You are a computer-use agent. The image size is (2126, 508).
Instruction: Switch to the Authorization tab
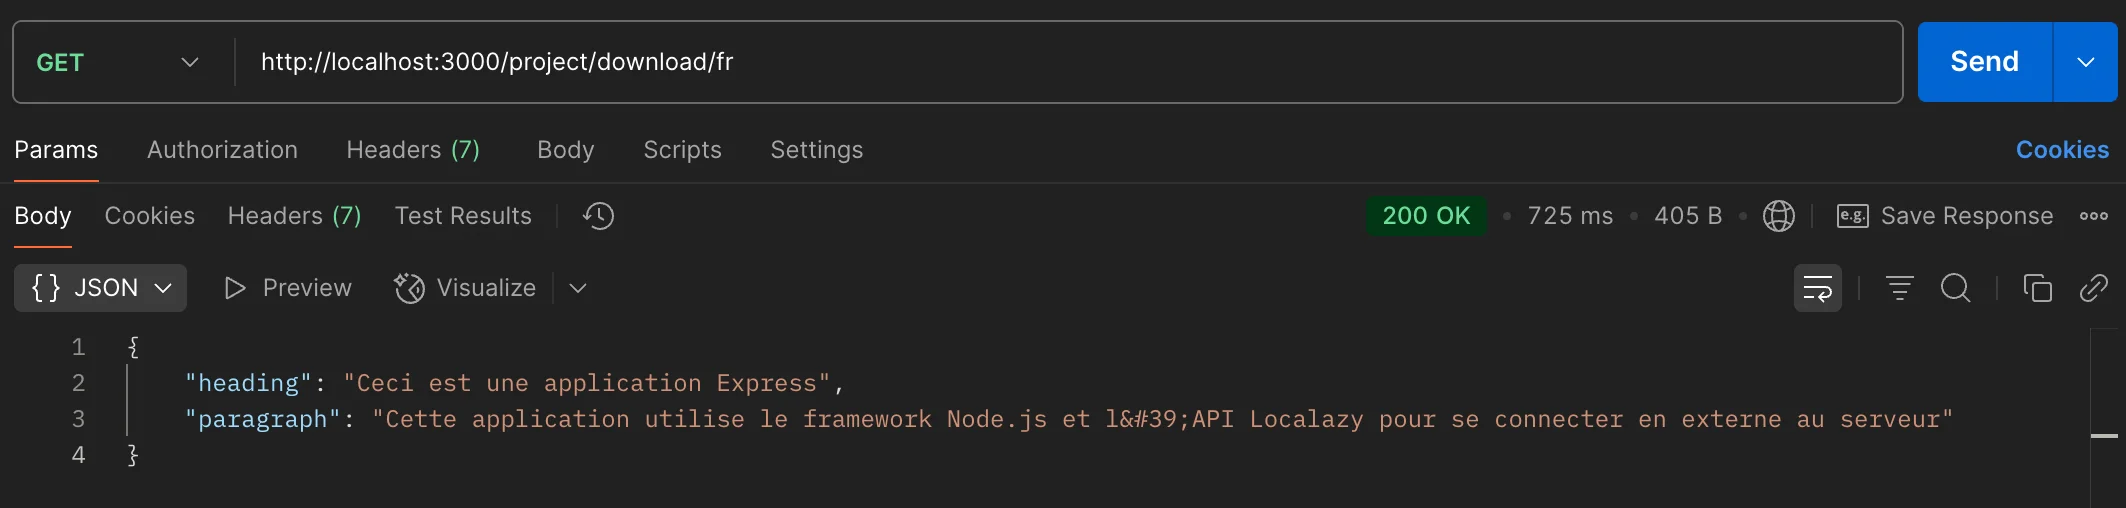click(x=222, y=150)
